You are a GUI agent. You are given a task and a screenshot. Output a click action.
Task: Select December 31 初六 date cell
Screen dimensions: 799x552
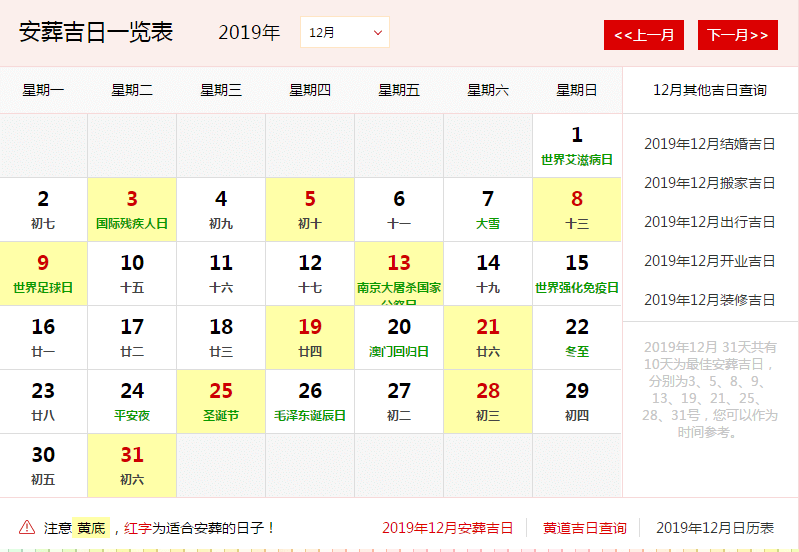(x=132, y=466)
